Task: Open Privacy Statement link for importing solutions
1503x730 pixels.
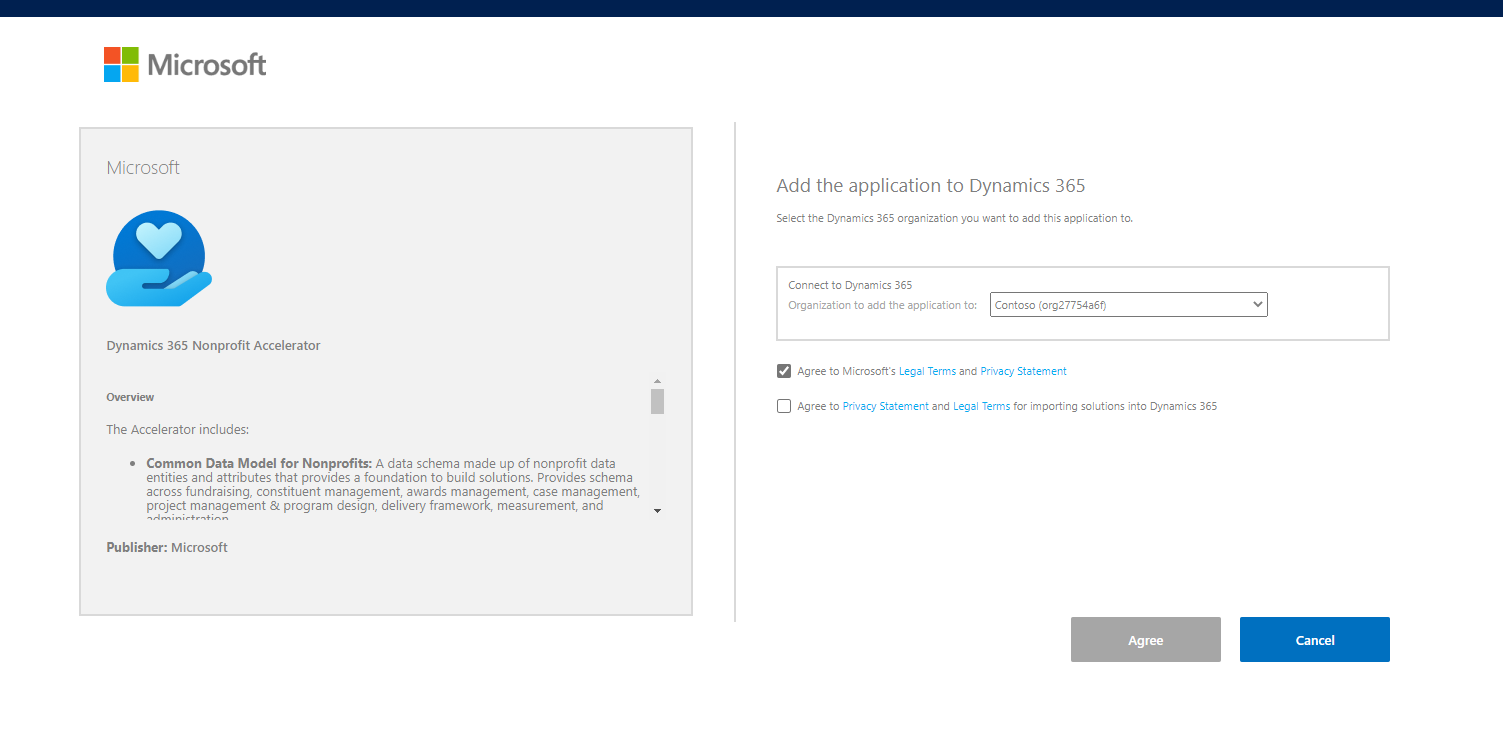Action: [885, 407]
